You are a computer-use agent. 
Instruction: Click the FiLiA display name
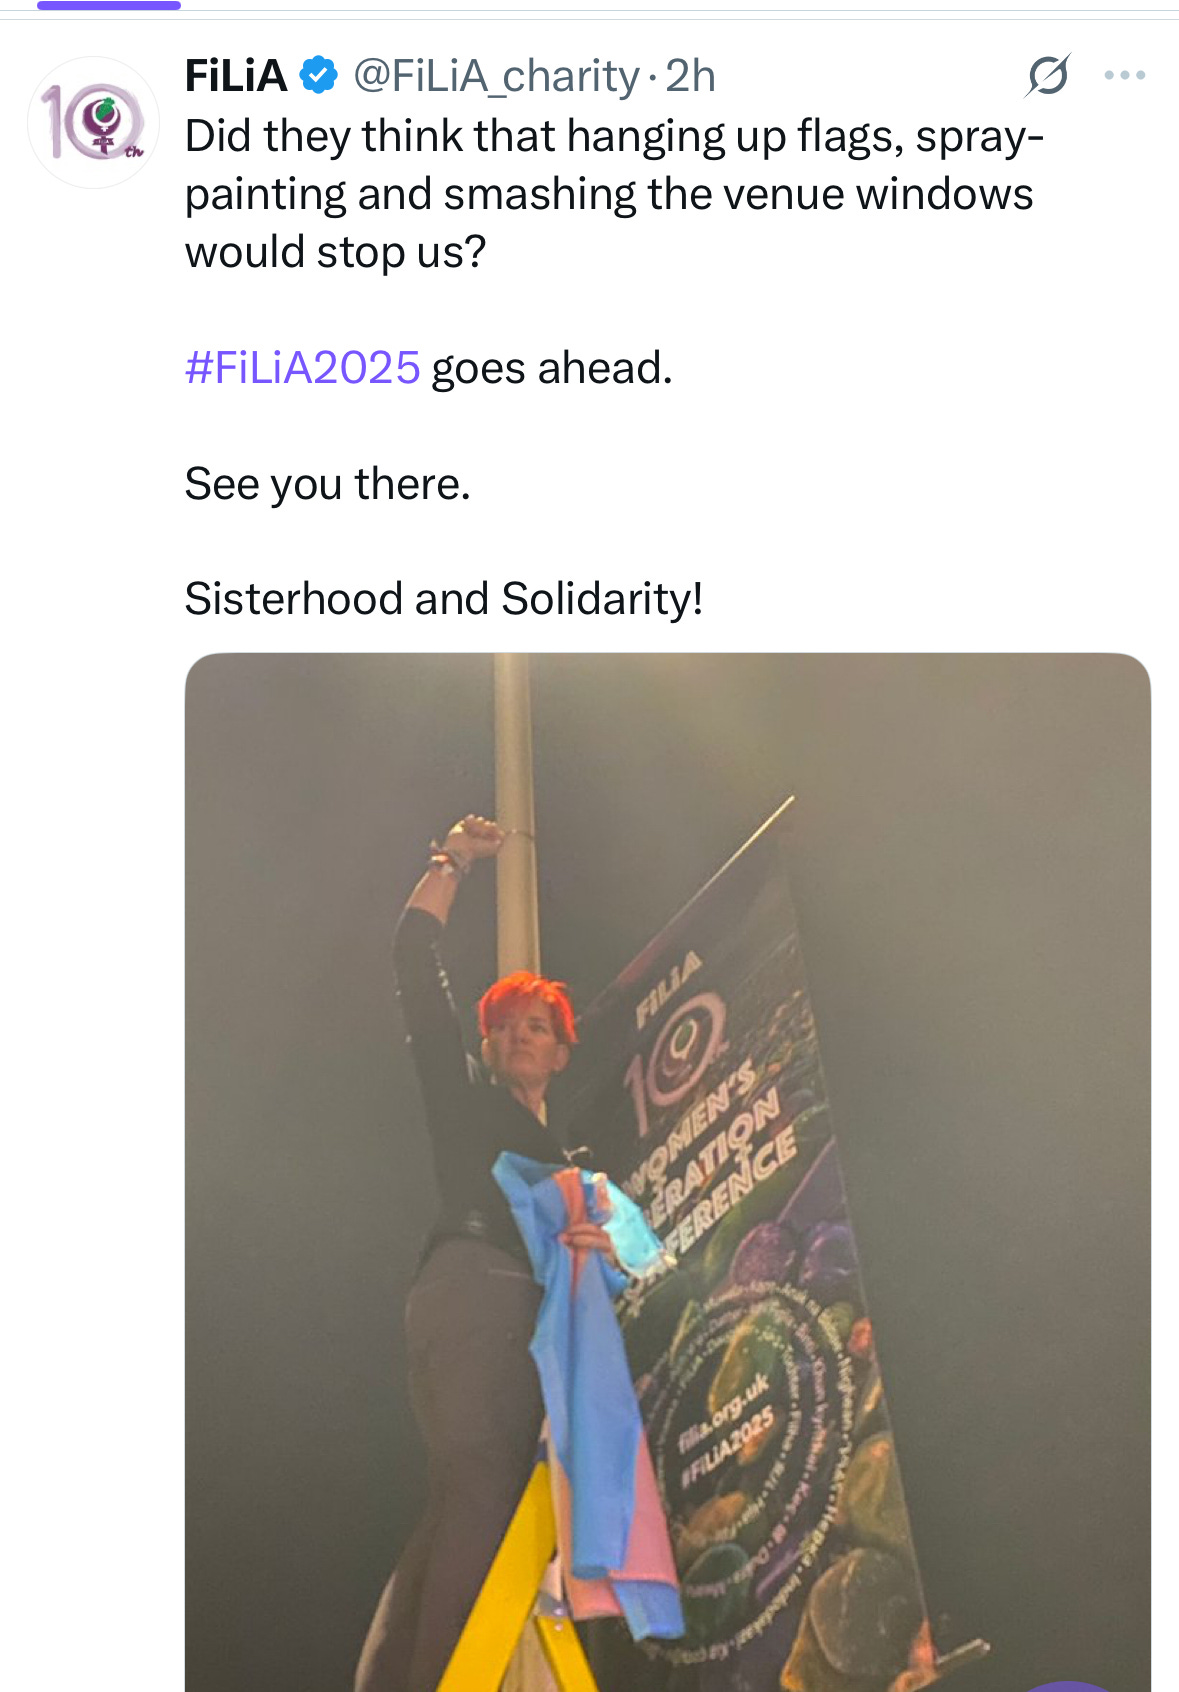click(236, 76)
